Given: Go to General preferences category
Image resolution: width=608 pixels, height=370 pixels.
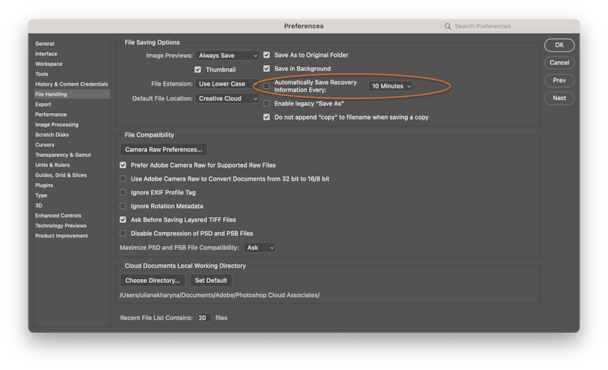Looking at the screenshot, I should pyautogui.click(x=45, y=44).
